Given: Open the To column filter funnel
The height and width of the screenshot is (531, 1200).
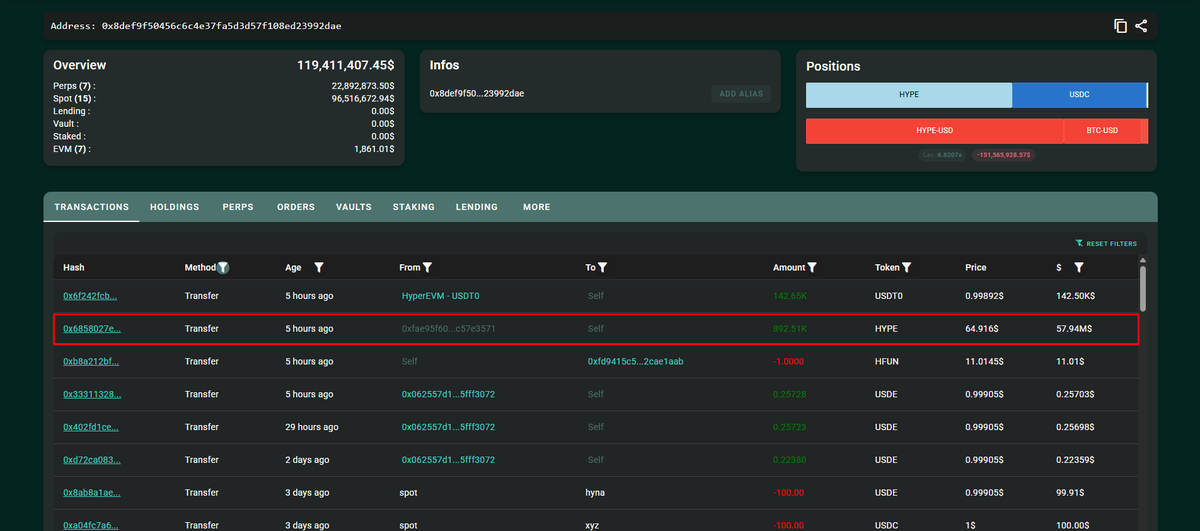Looking at the screenshot, I should tap(603, 268).
